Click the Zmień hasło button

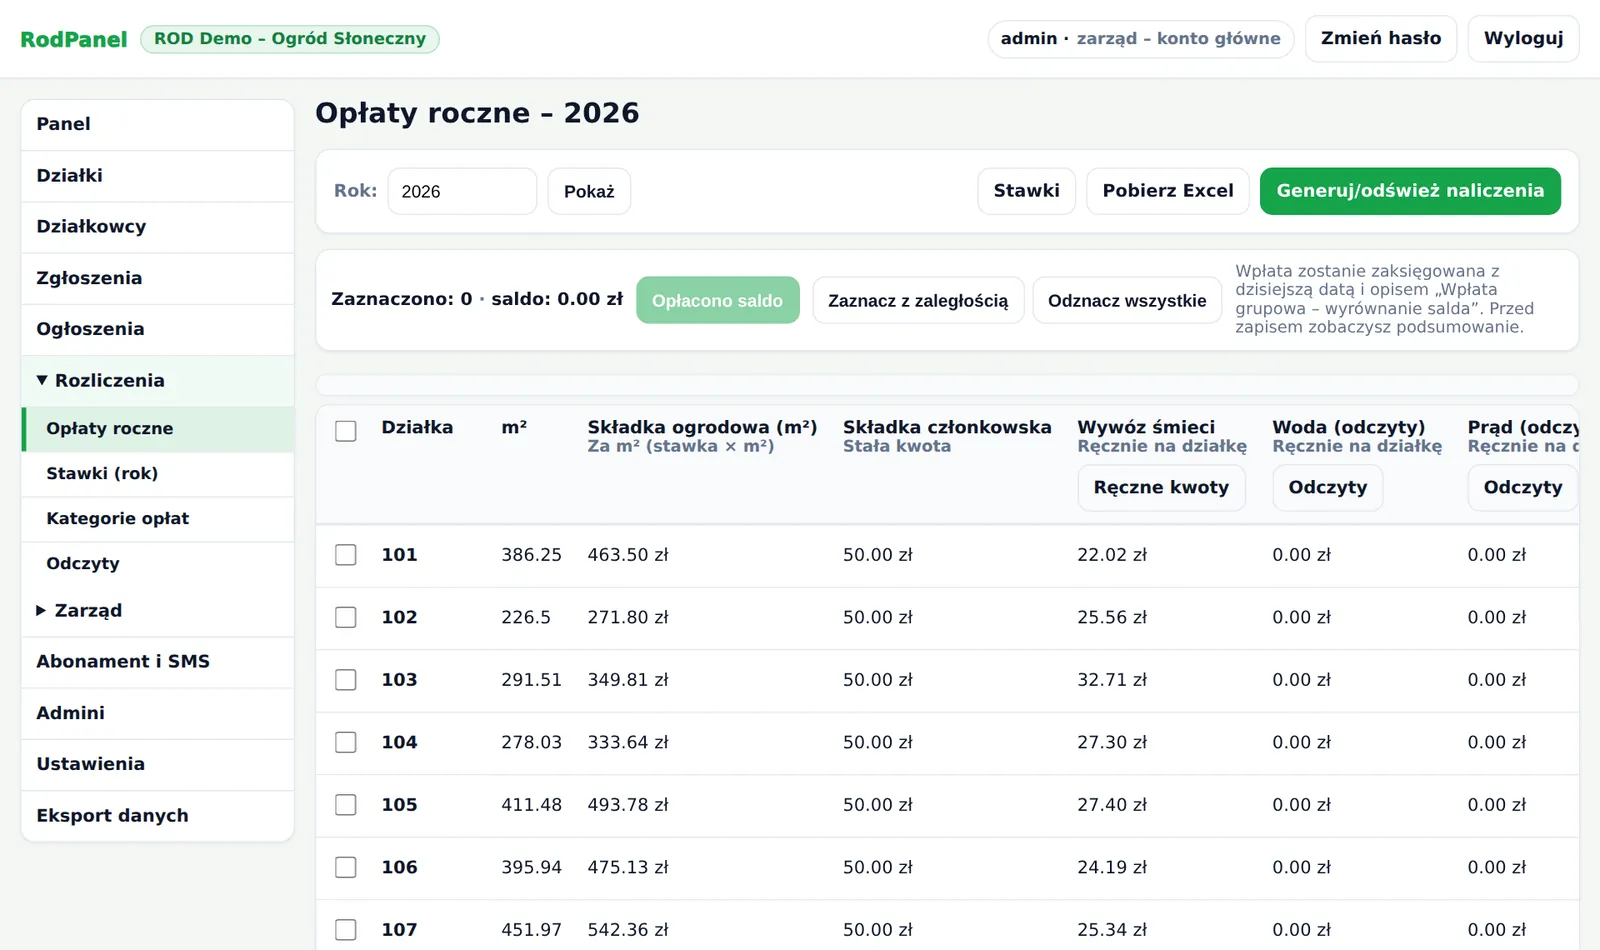pos(1381,39)
